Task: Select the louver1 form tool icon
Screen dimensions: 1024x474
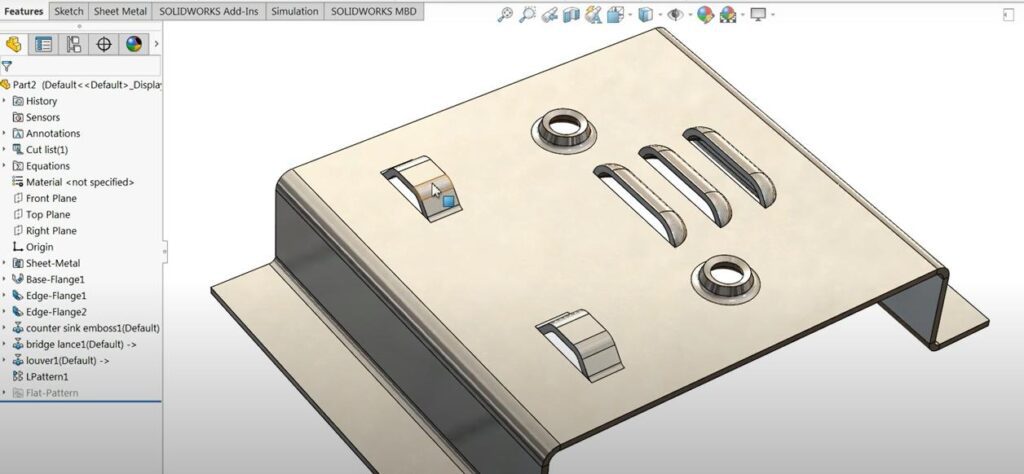Action: [18, 360]
